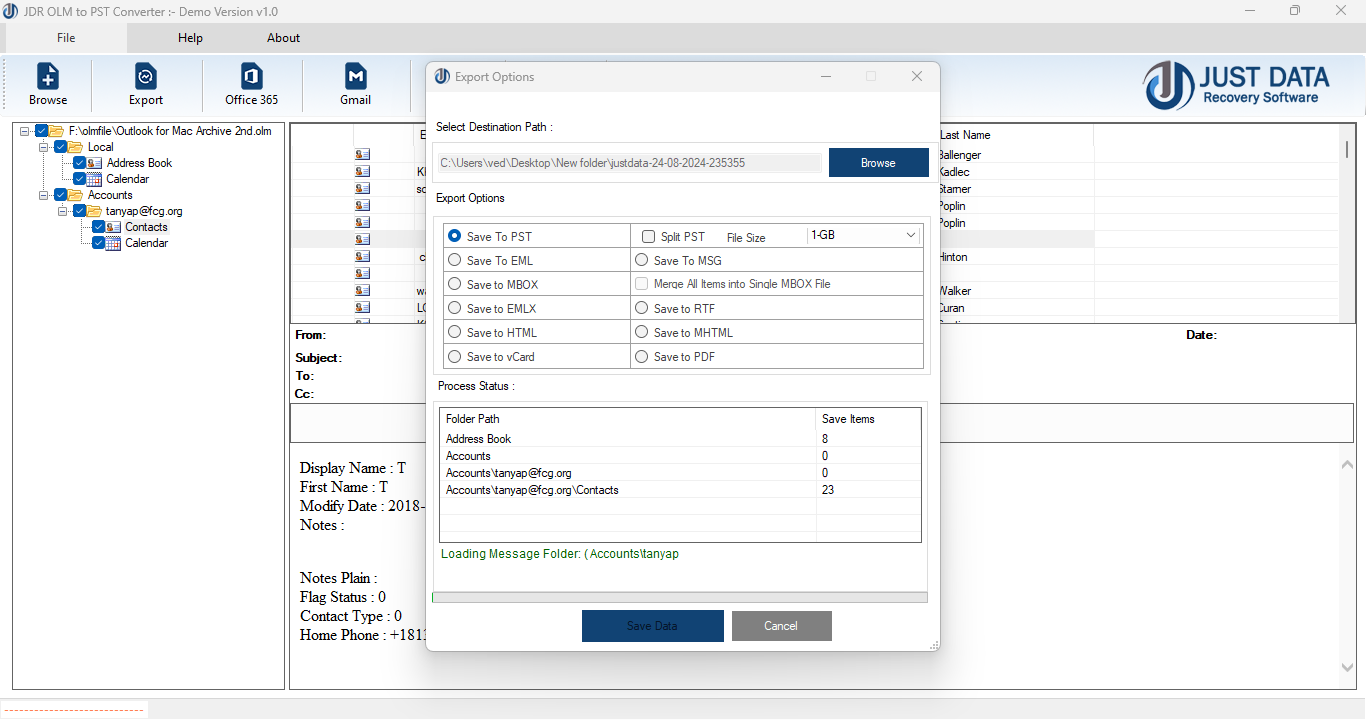
Task: Select the Save To PST radio option
Action: click(455, 236)
